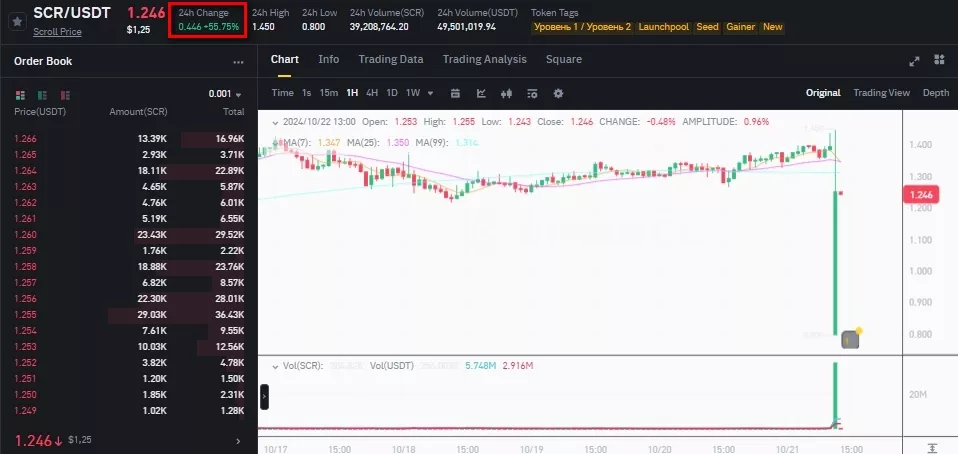958x454 pixels.
Task: Click the side panel collapse handle beside the volume chart
Action: (x=264, y=397)
